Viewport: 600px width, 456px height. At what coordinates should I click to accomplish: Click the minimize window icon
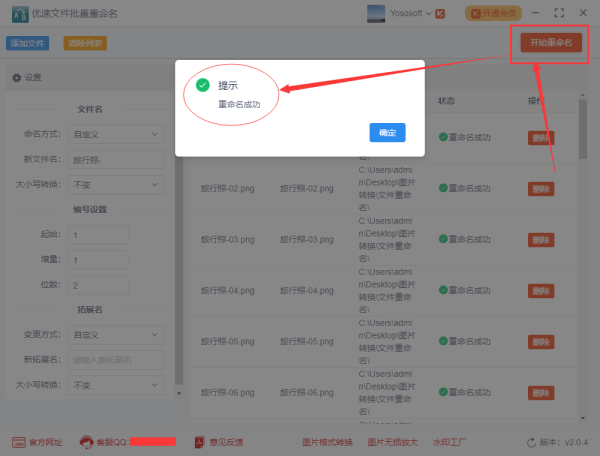tap(535, 13)
